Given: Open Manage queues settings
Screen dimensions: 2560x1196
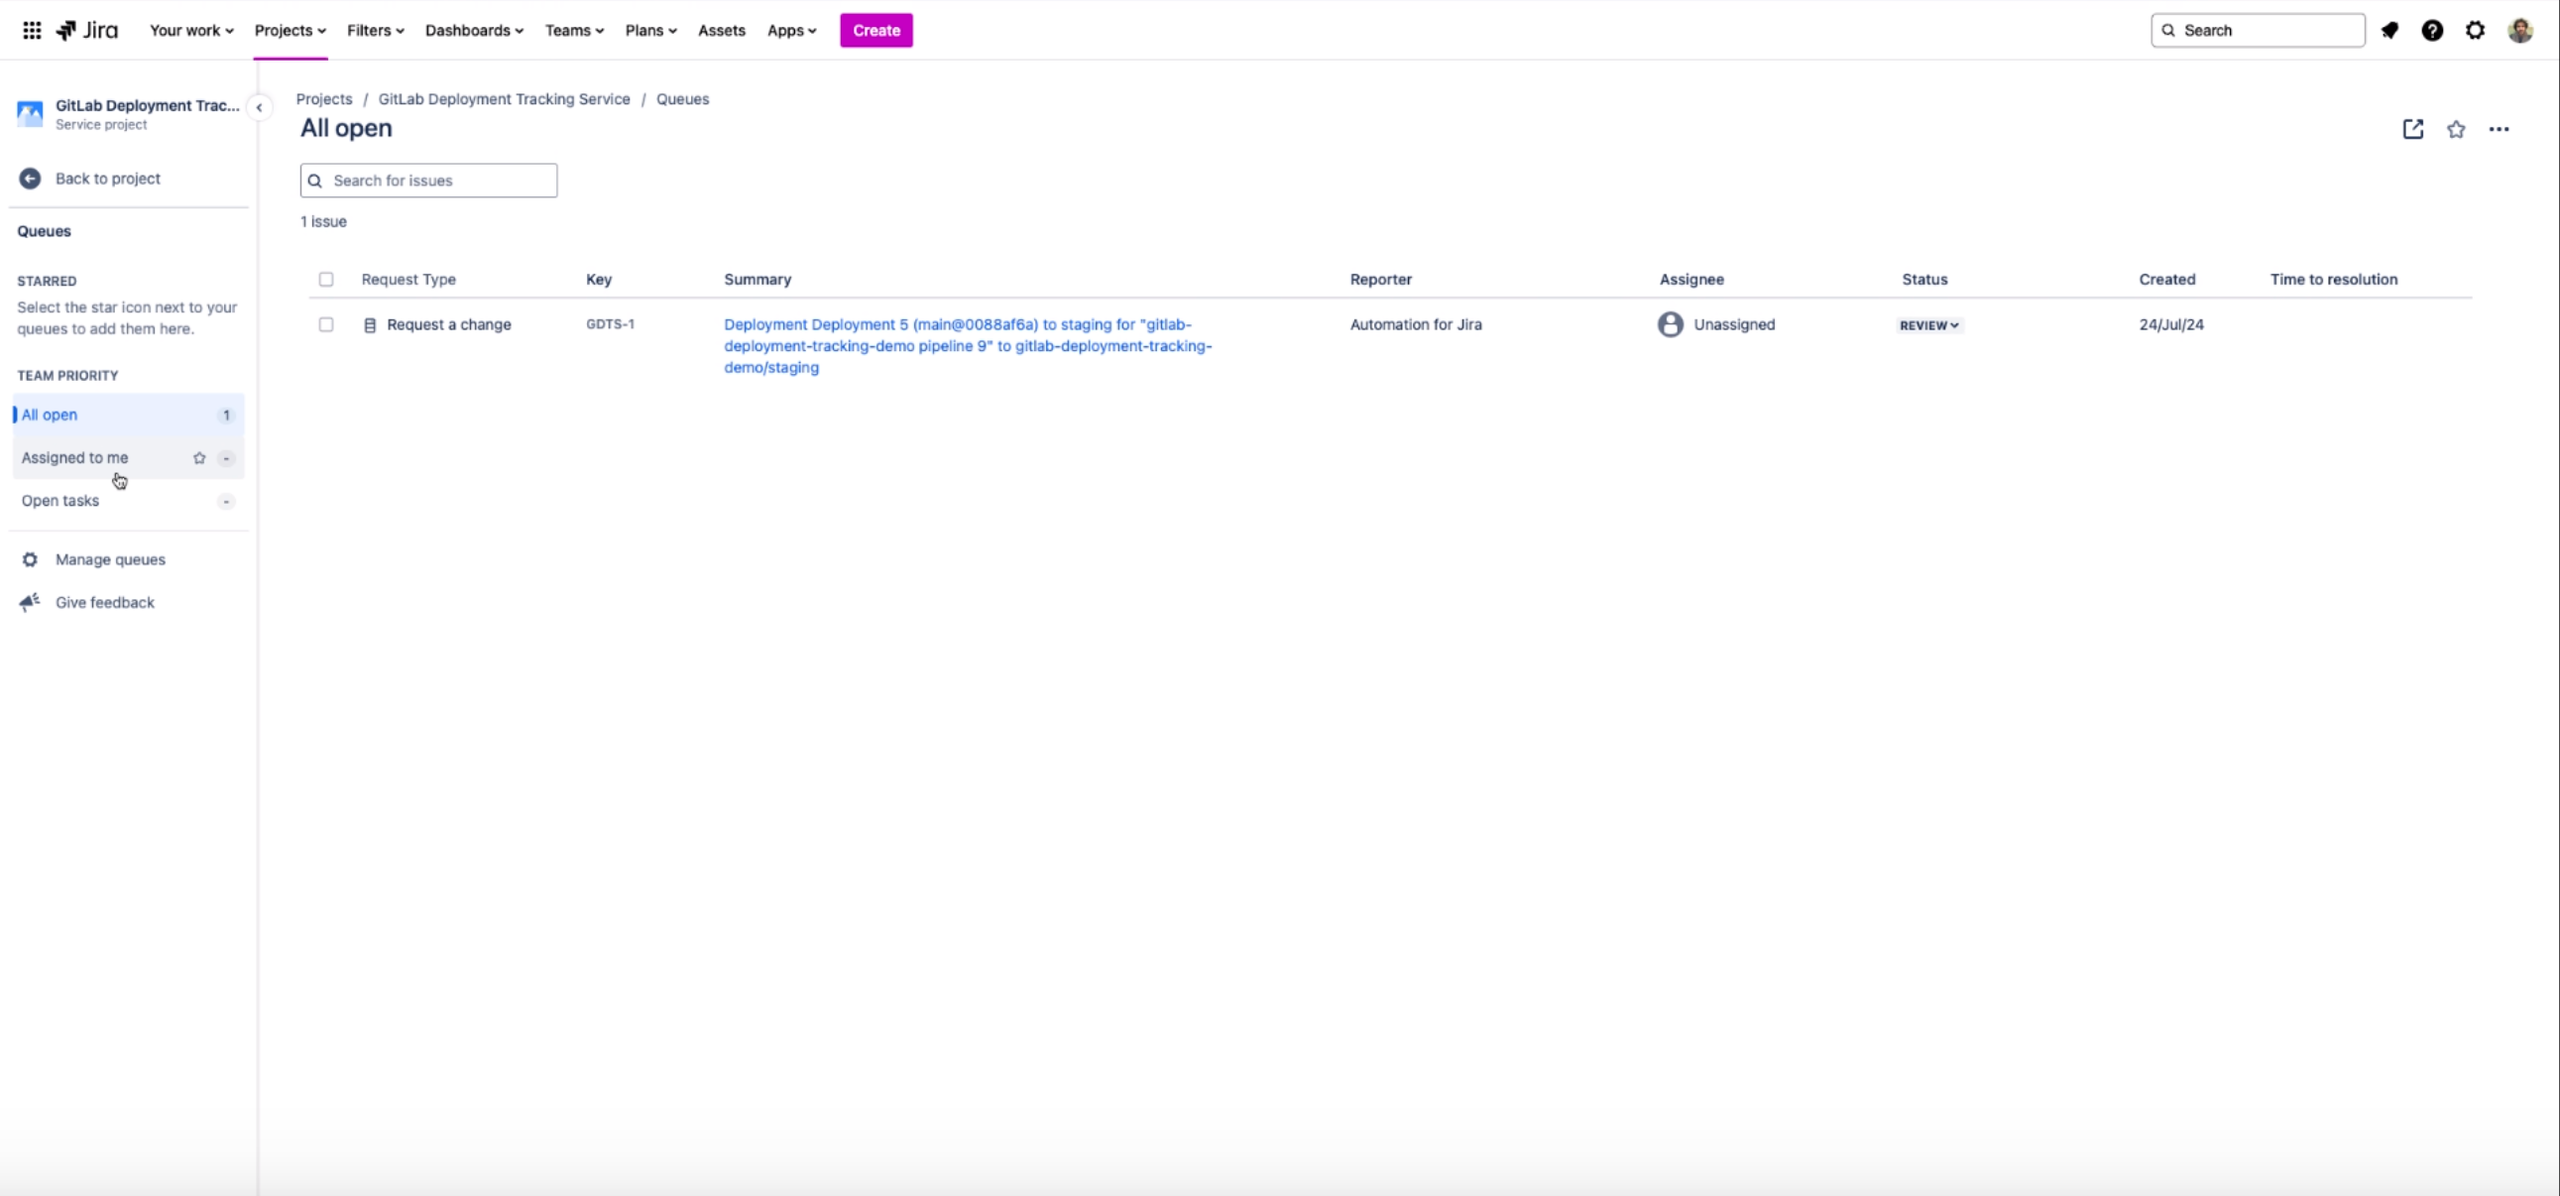Looking at the screenshot, I should click(110, 559).
